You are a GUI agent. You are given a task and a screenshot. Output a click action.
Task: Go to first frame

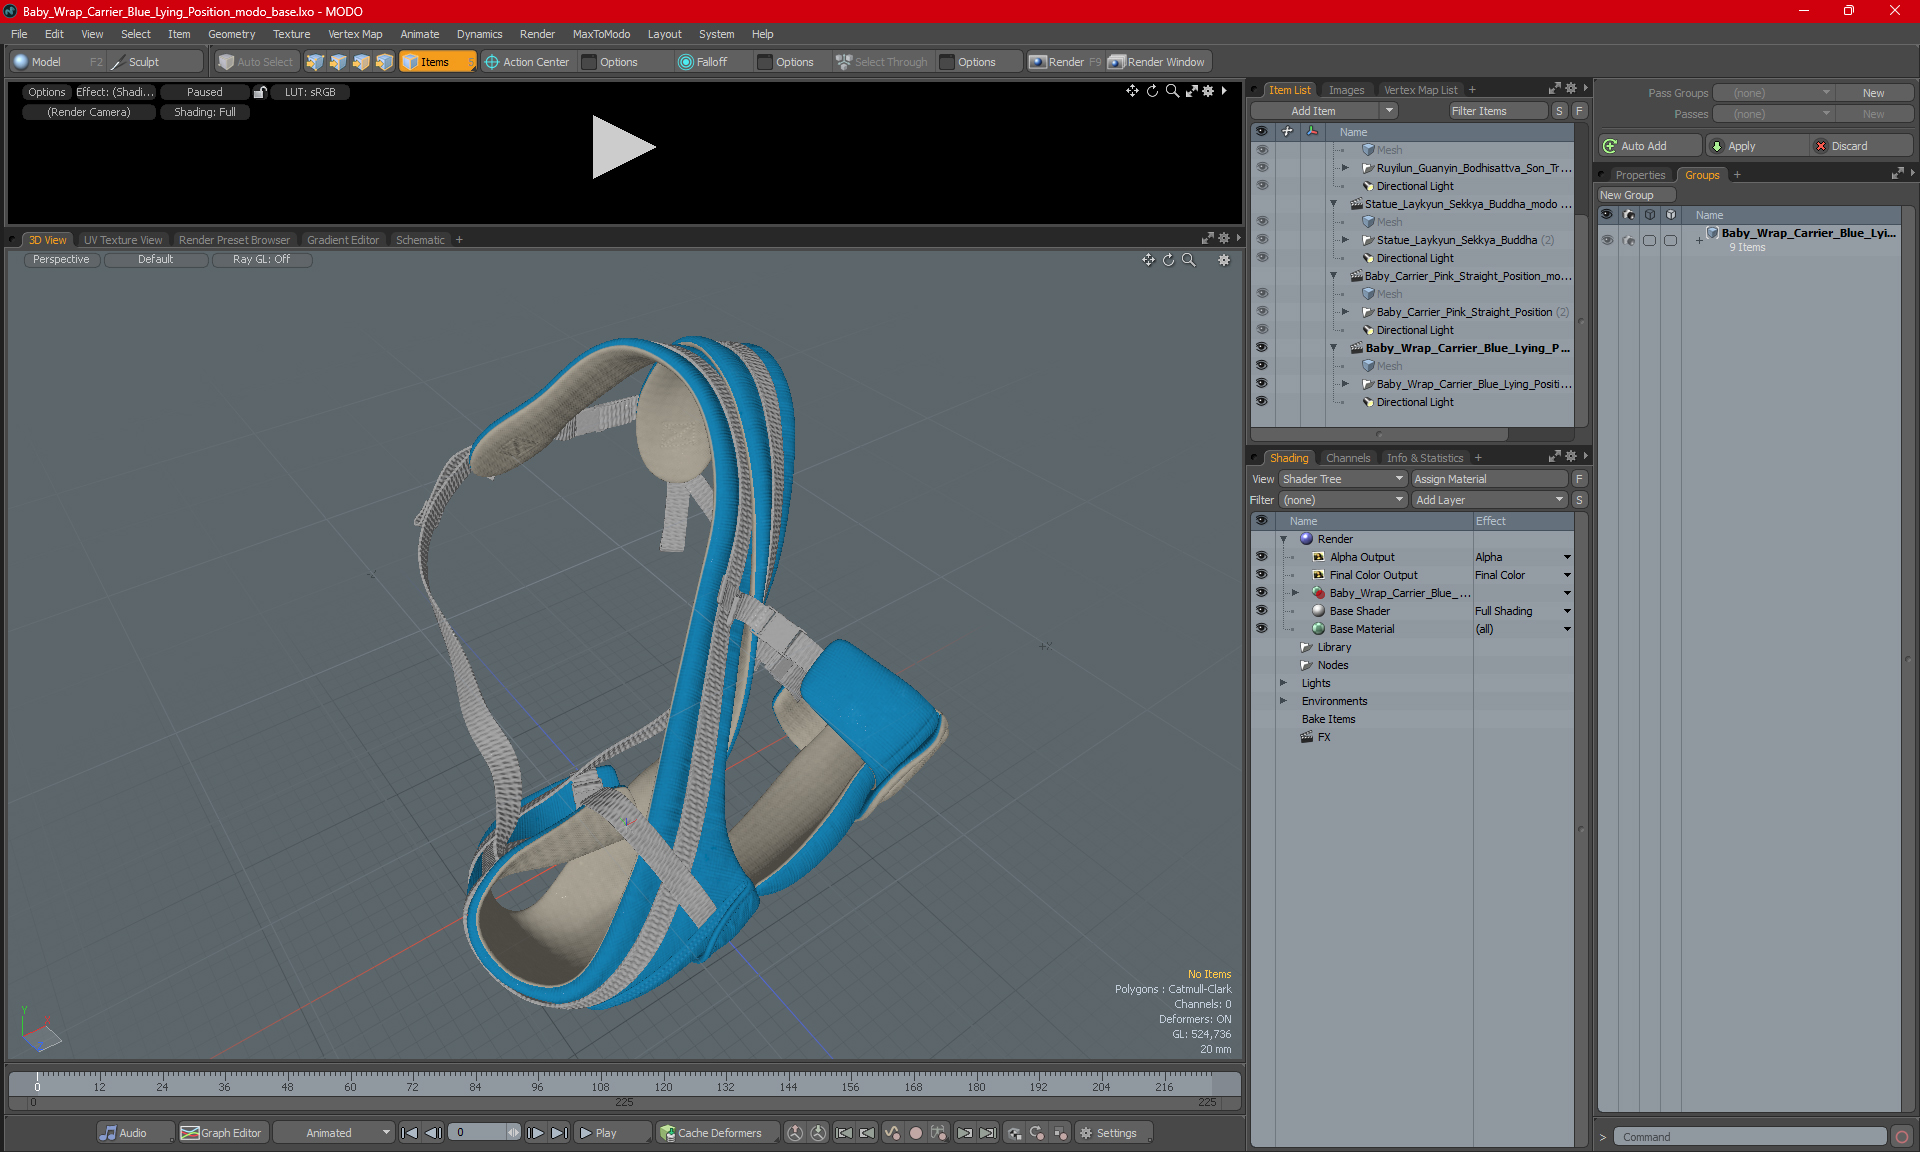409,1133
